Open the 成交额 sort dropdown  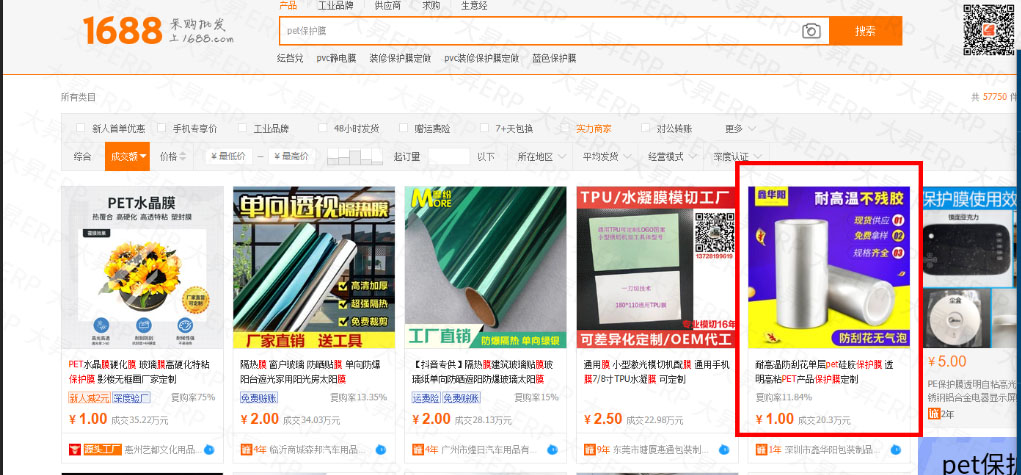127,156
